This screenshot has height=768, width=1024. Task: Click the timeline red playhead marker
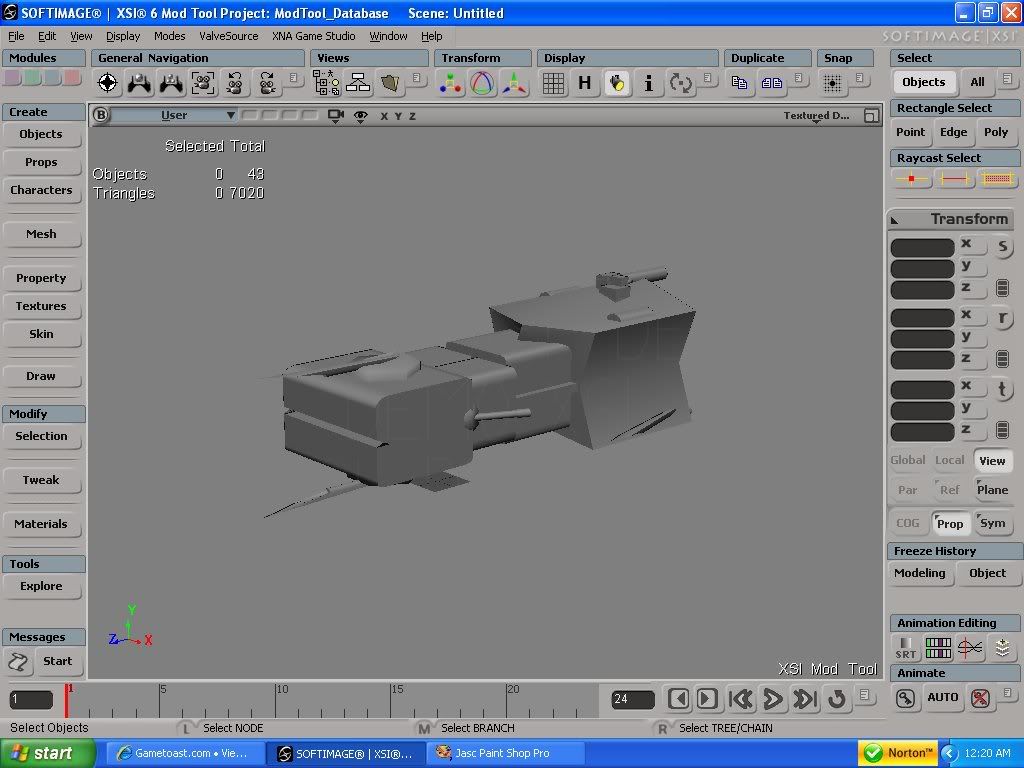point(67,701)
